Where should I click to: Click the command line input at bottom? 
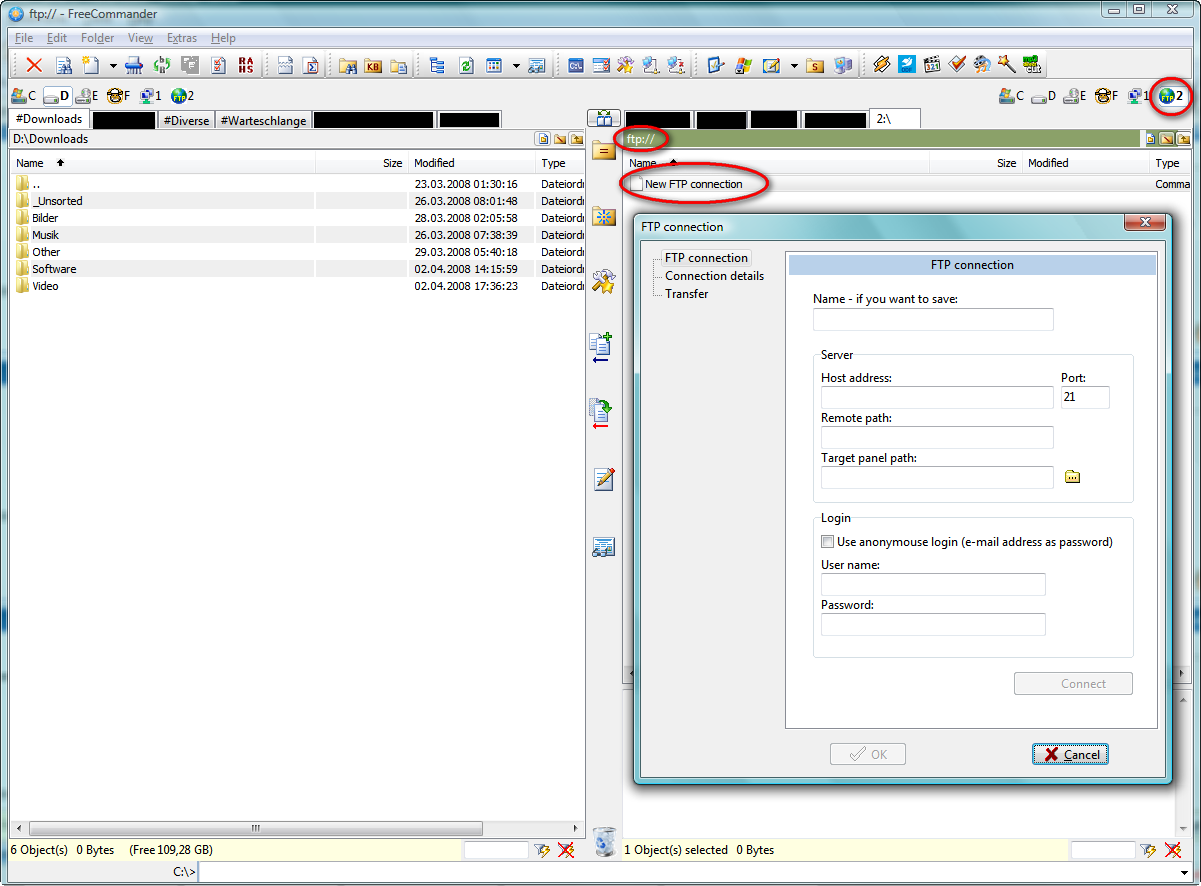(x=695, y=872)
